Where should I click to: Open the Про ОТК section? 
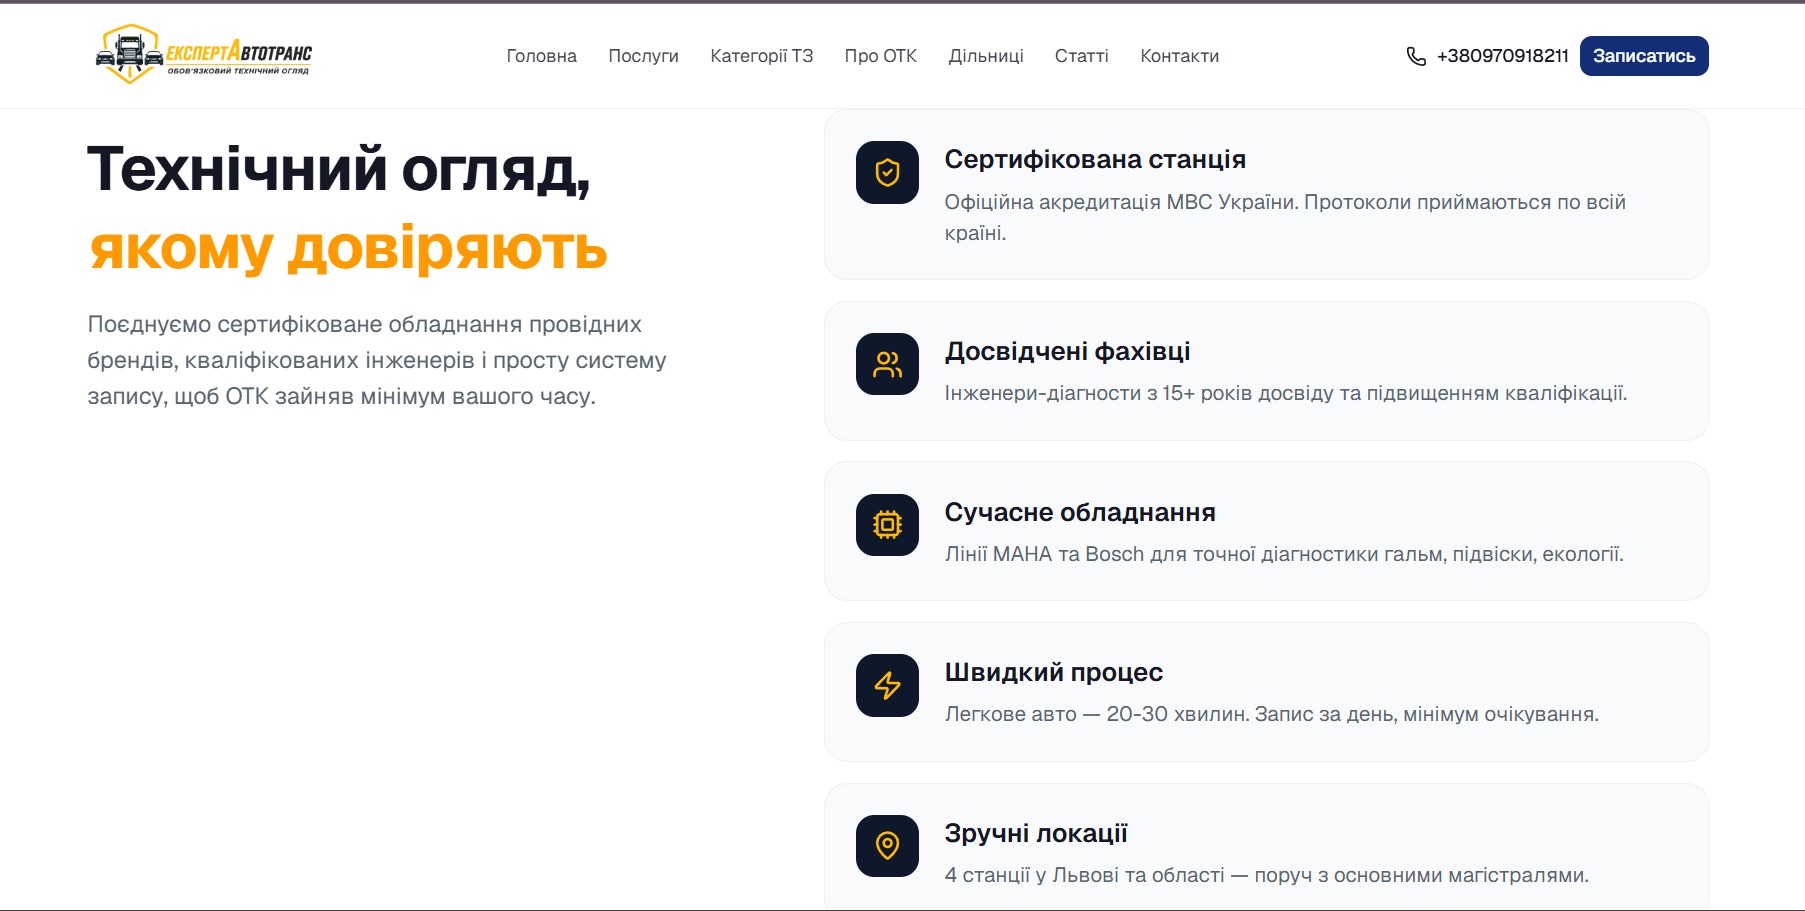point(881,56)
